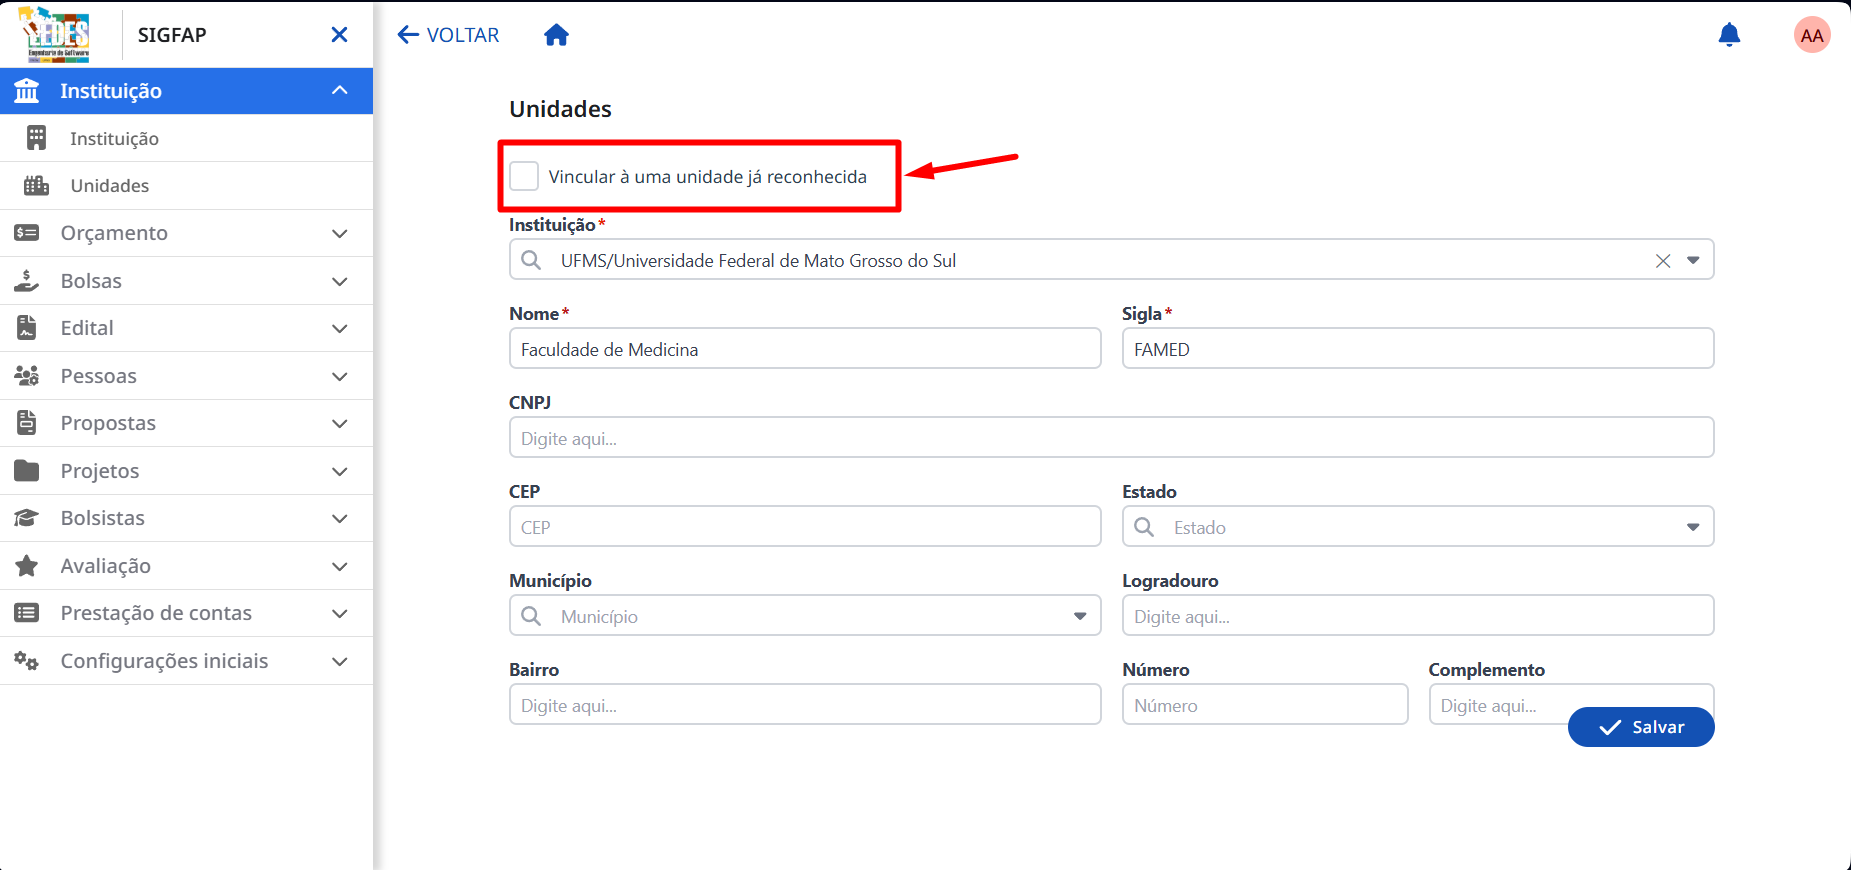Close the SIGFAP sidebar with the X
Viewport: 1851px width, 870px height.
(x=340, y=35)
